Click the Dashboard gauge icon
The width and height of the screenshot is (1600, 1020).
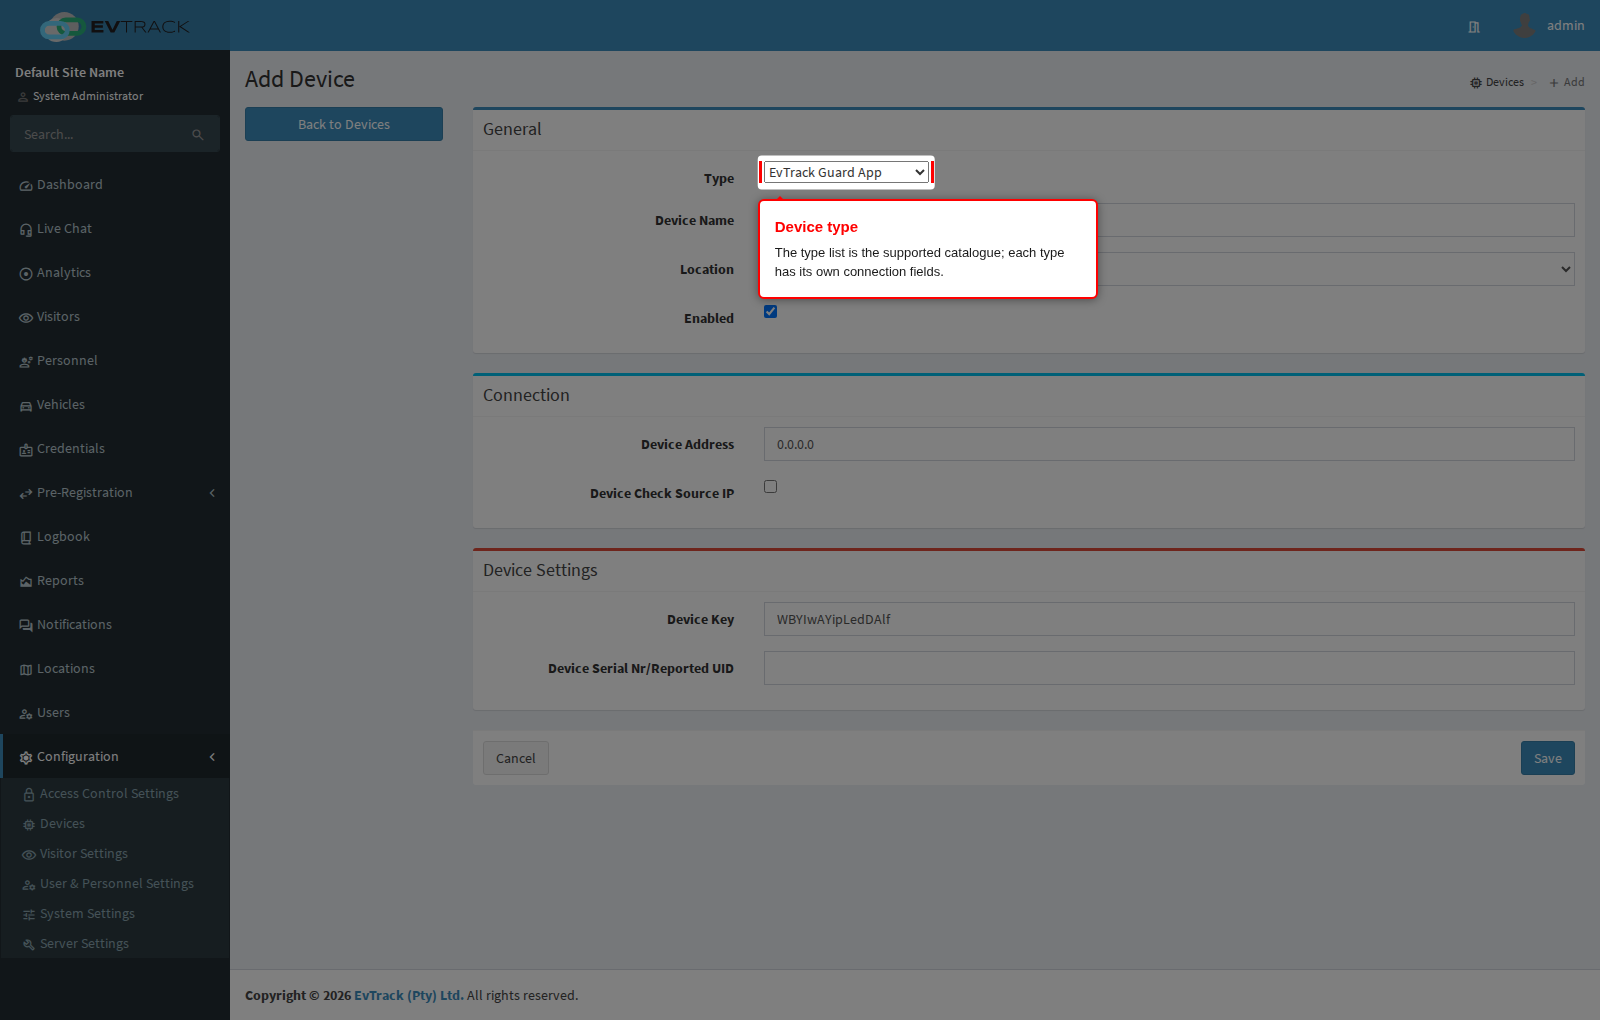pyautogui.click(x=26, y=186)
